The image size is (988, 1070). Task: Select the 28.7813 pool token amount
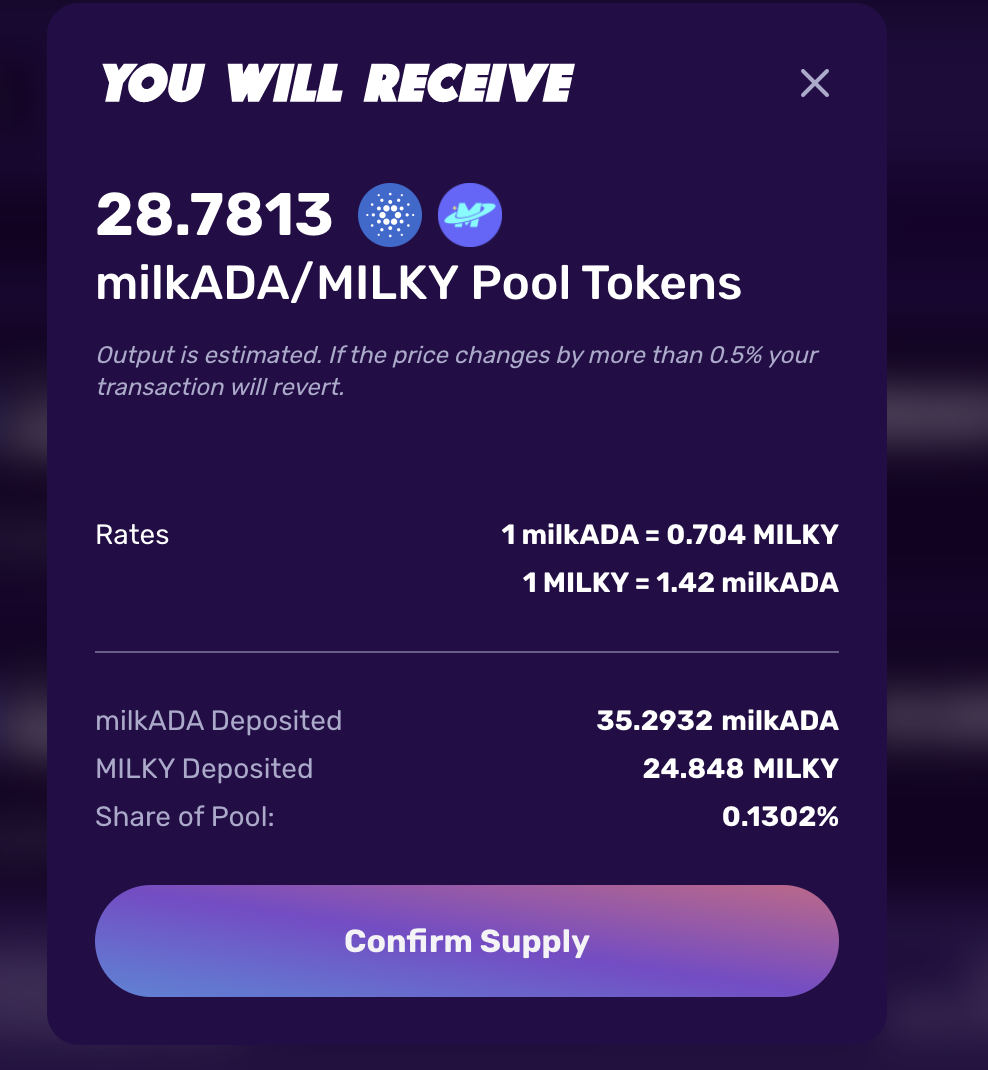(x=214, y=215)
